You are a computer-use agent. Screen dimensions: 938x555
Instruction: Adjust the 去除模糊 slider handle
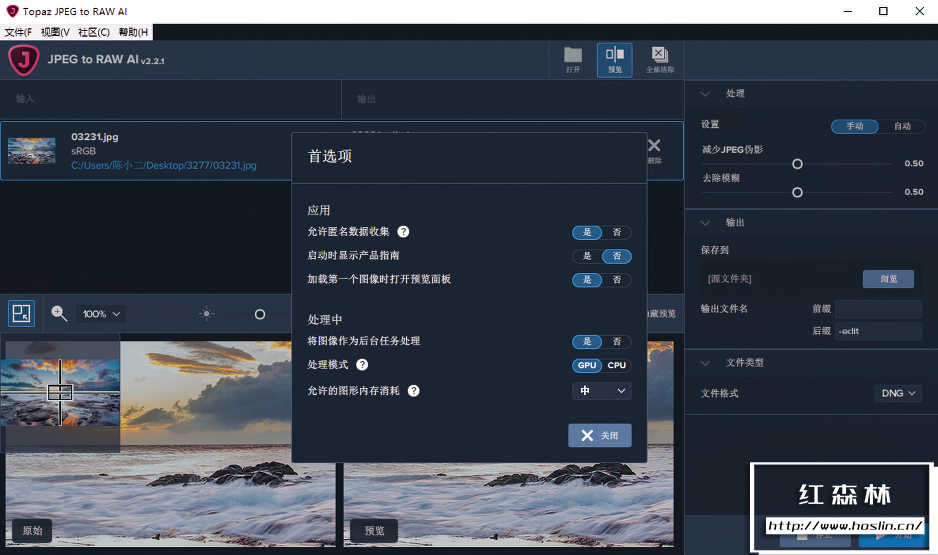[797, 193]
